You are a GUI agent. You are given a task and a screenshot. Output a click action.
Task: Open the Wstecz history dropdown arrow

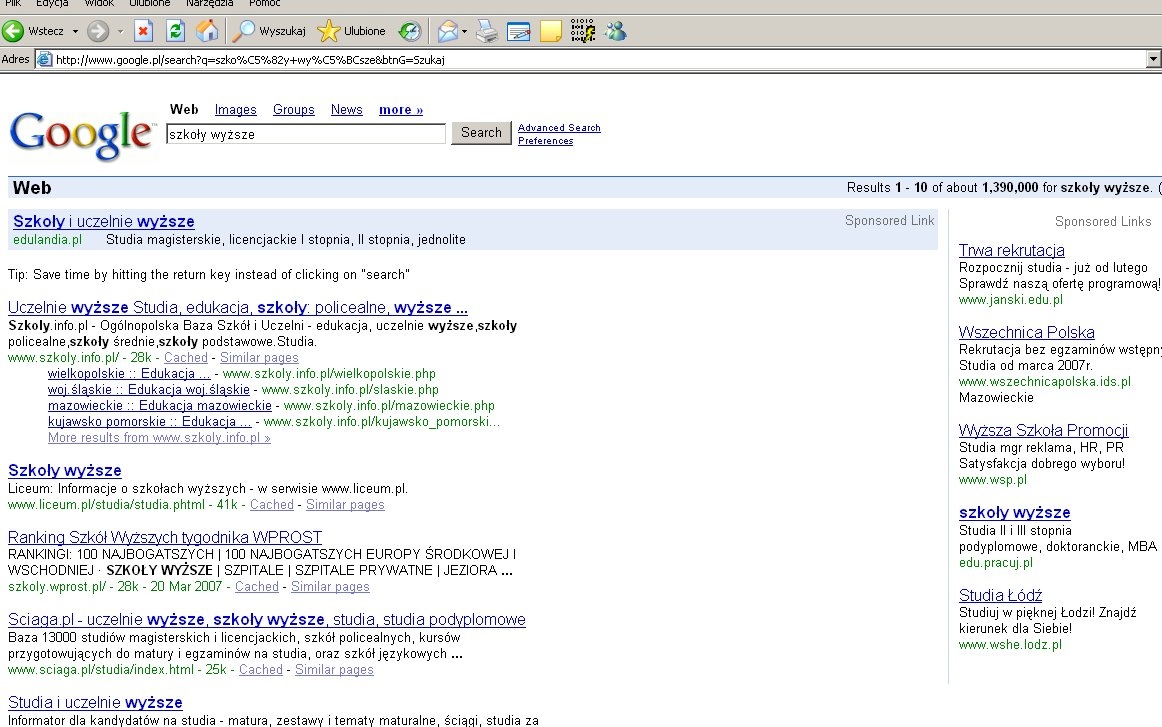[75, 31]
